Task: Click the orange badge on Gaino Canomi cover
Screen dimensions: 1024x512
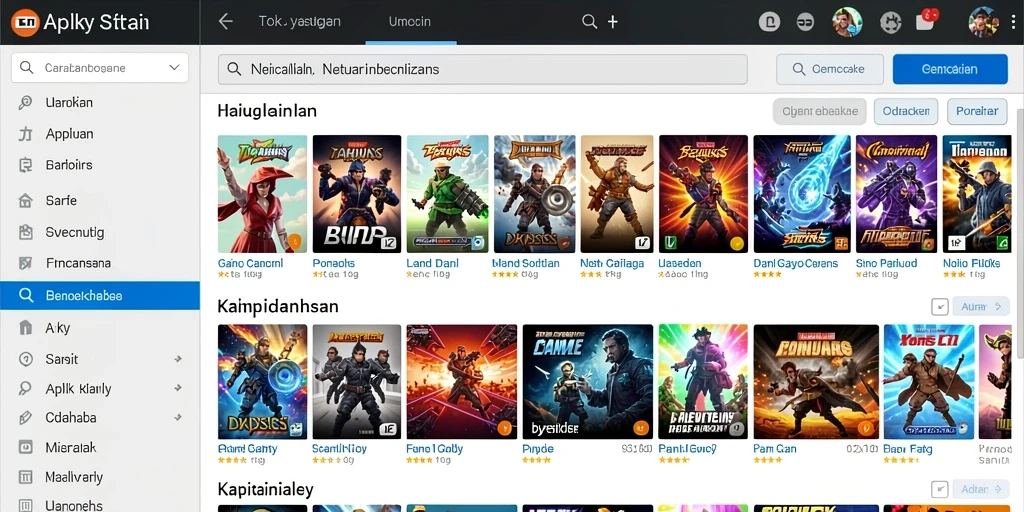Action: [295, 242]
